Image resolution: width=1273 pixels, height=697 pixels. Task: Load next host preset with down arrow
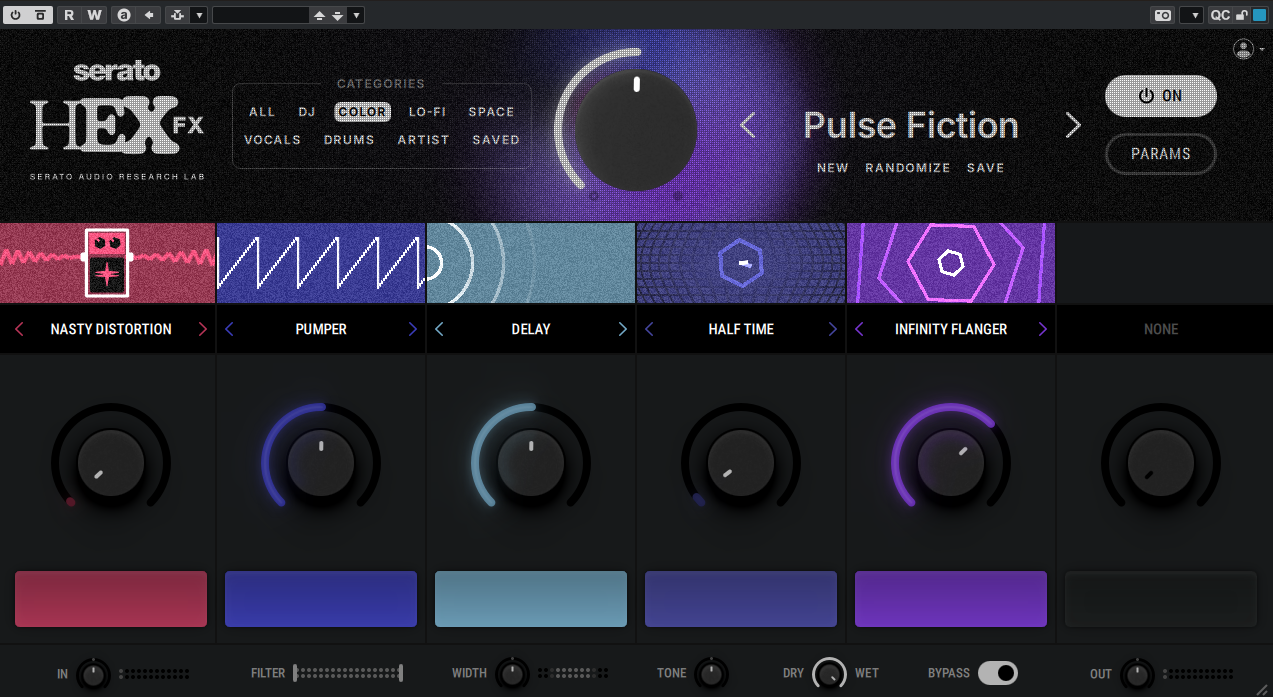pyautogui.click(x=338, y=15)
